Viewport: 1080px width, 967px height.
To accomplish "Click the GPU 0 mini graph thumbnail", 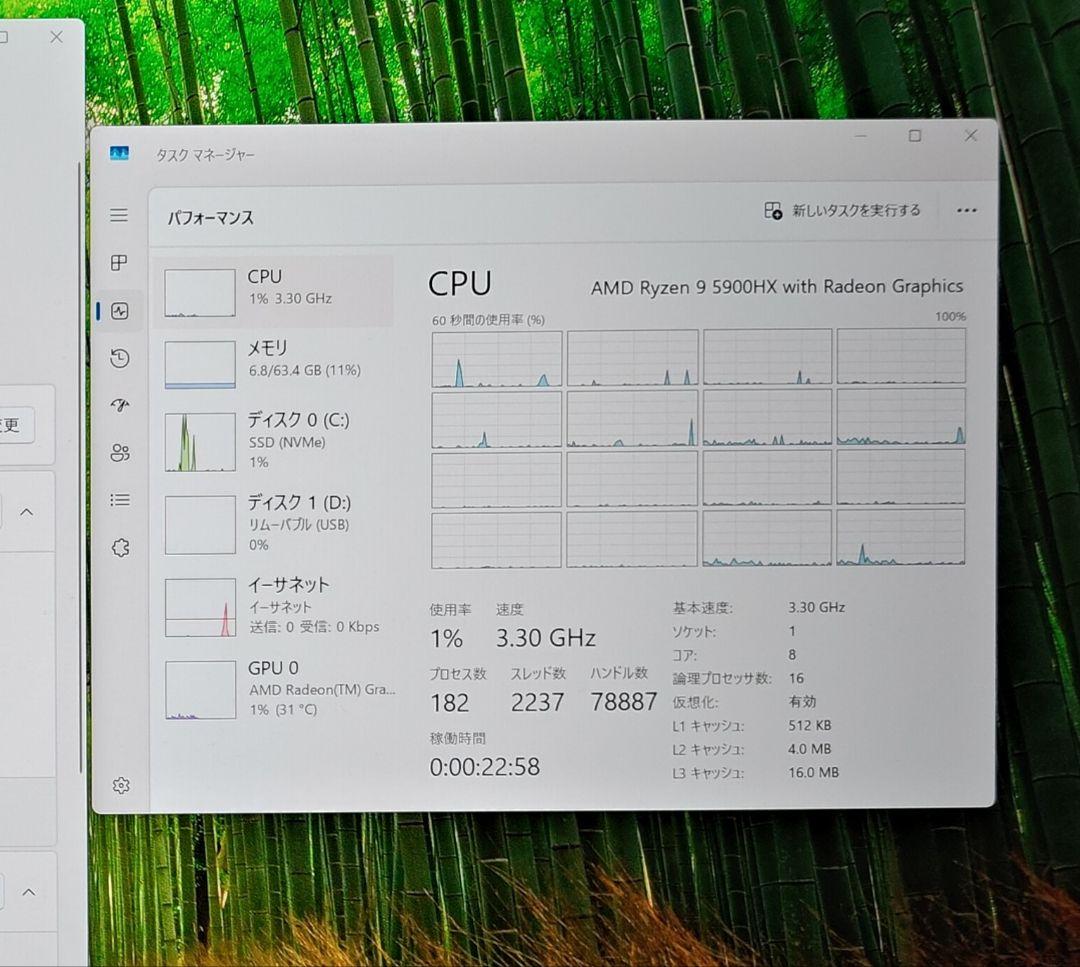I will coord(200,689).
